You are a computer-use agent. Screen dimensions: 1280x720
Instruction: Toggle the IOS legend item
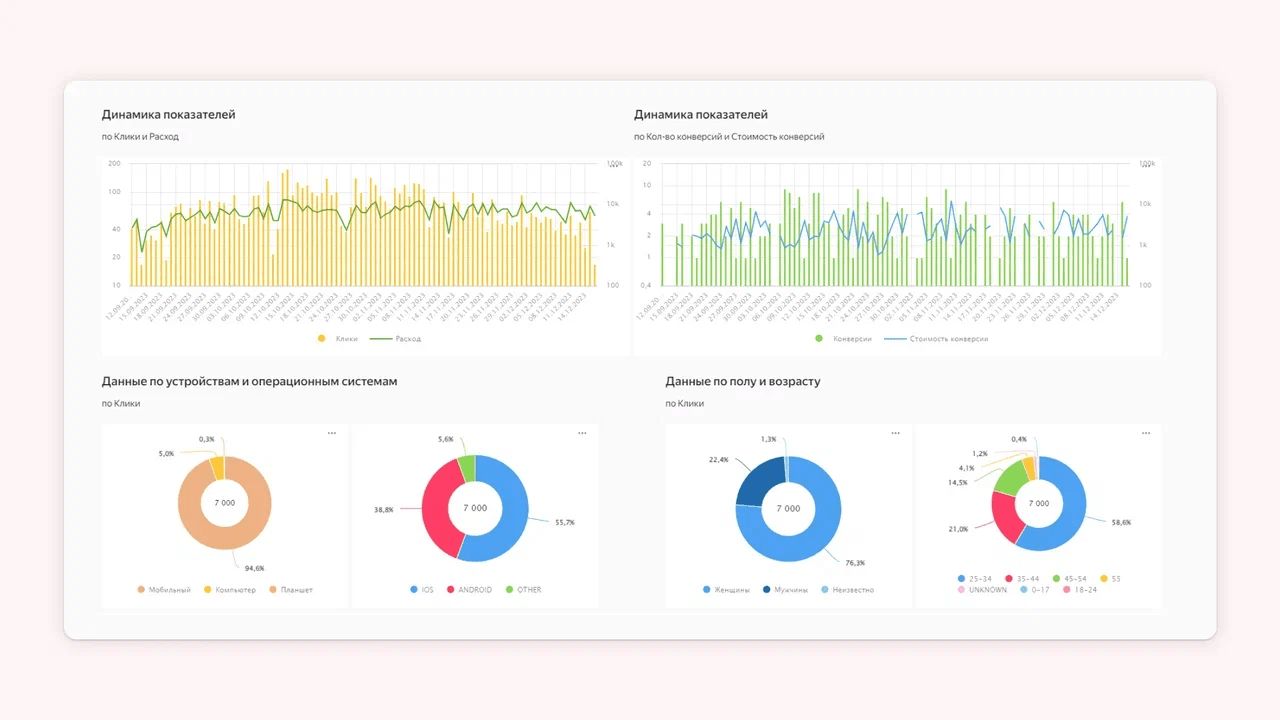click(x=421, y=590)
